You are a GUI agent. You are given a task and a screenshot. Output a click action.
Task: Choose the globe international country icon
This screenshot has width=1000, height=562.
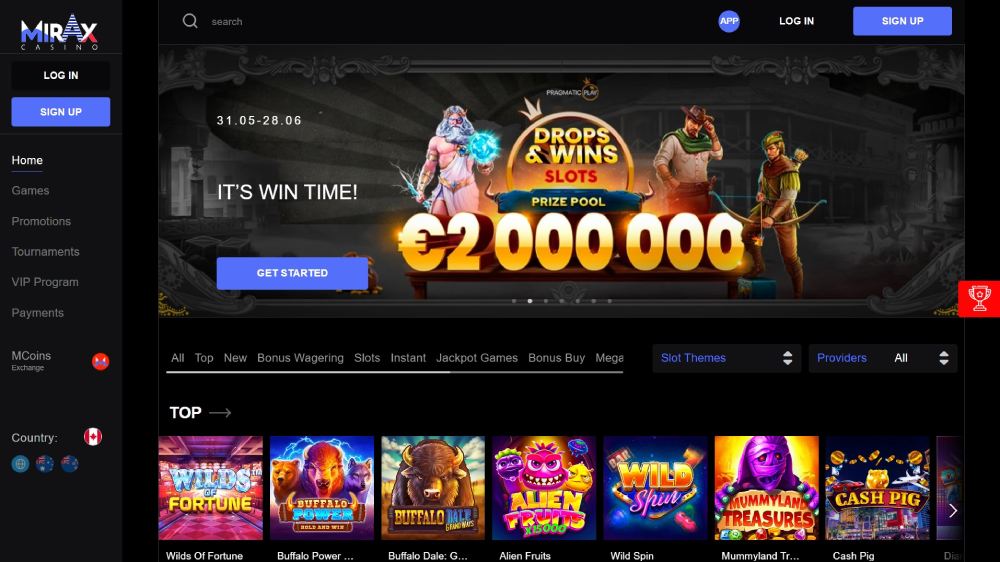pos(20,464)
